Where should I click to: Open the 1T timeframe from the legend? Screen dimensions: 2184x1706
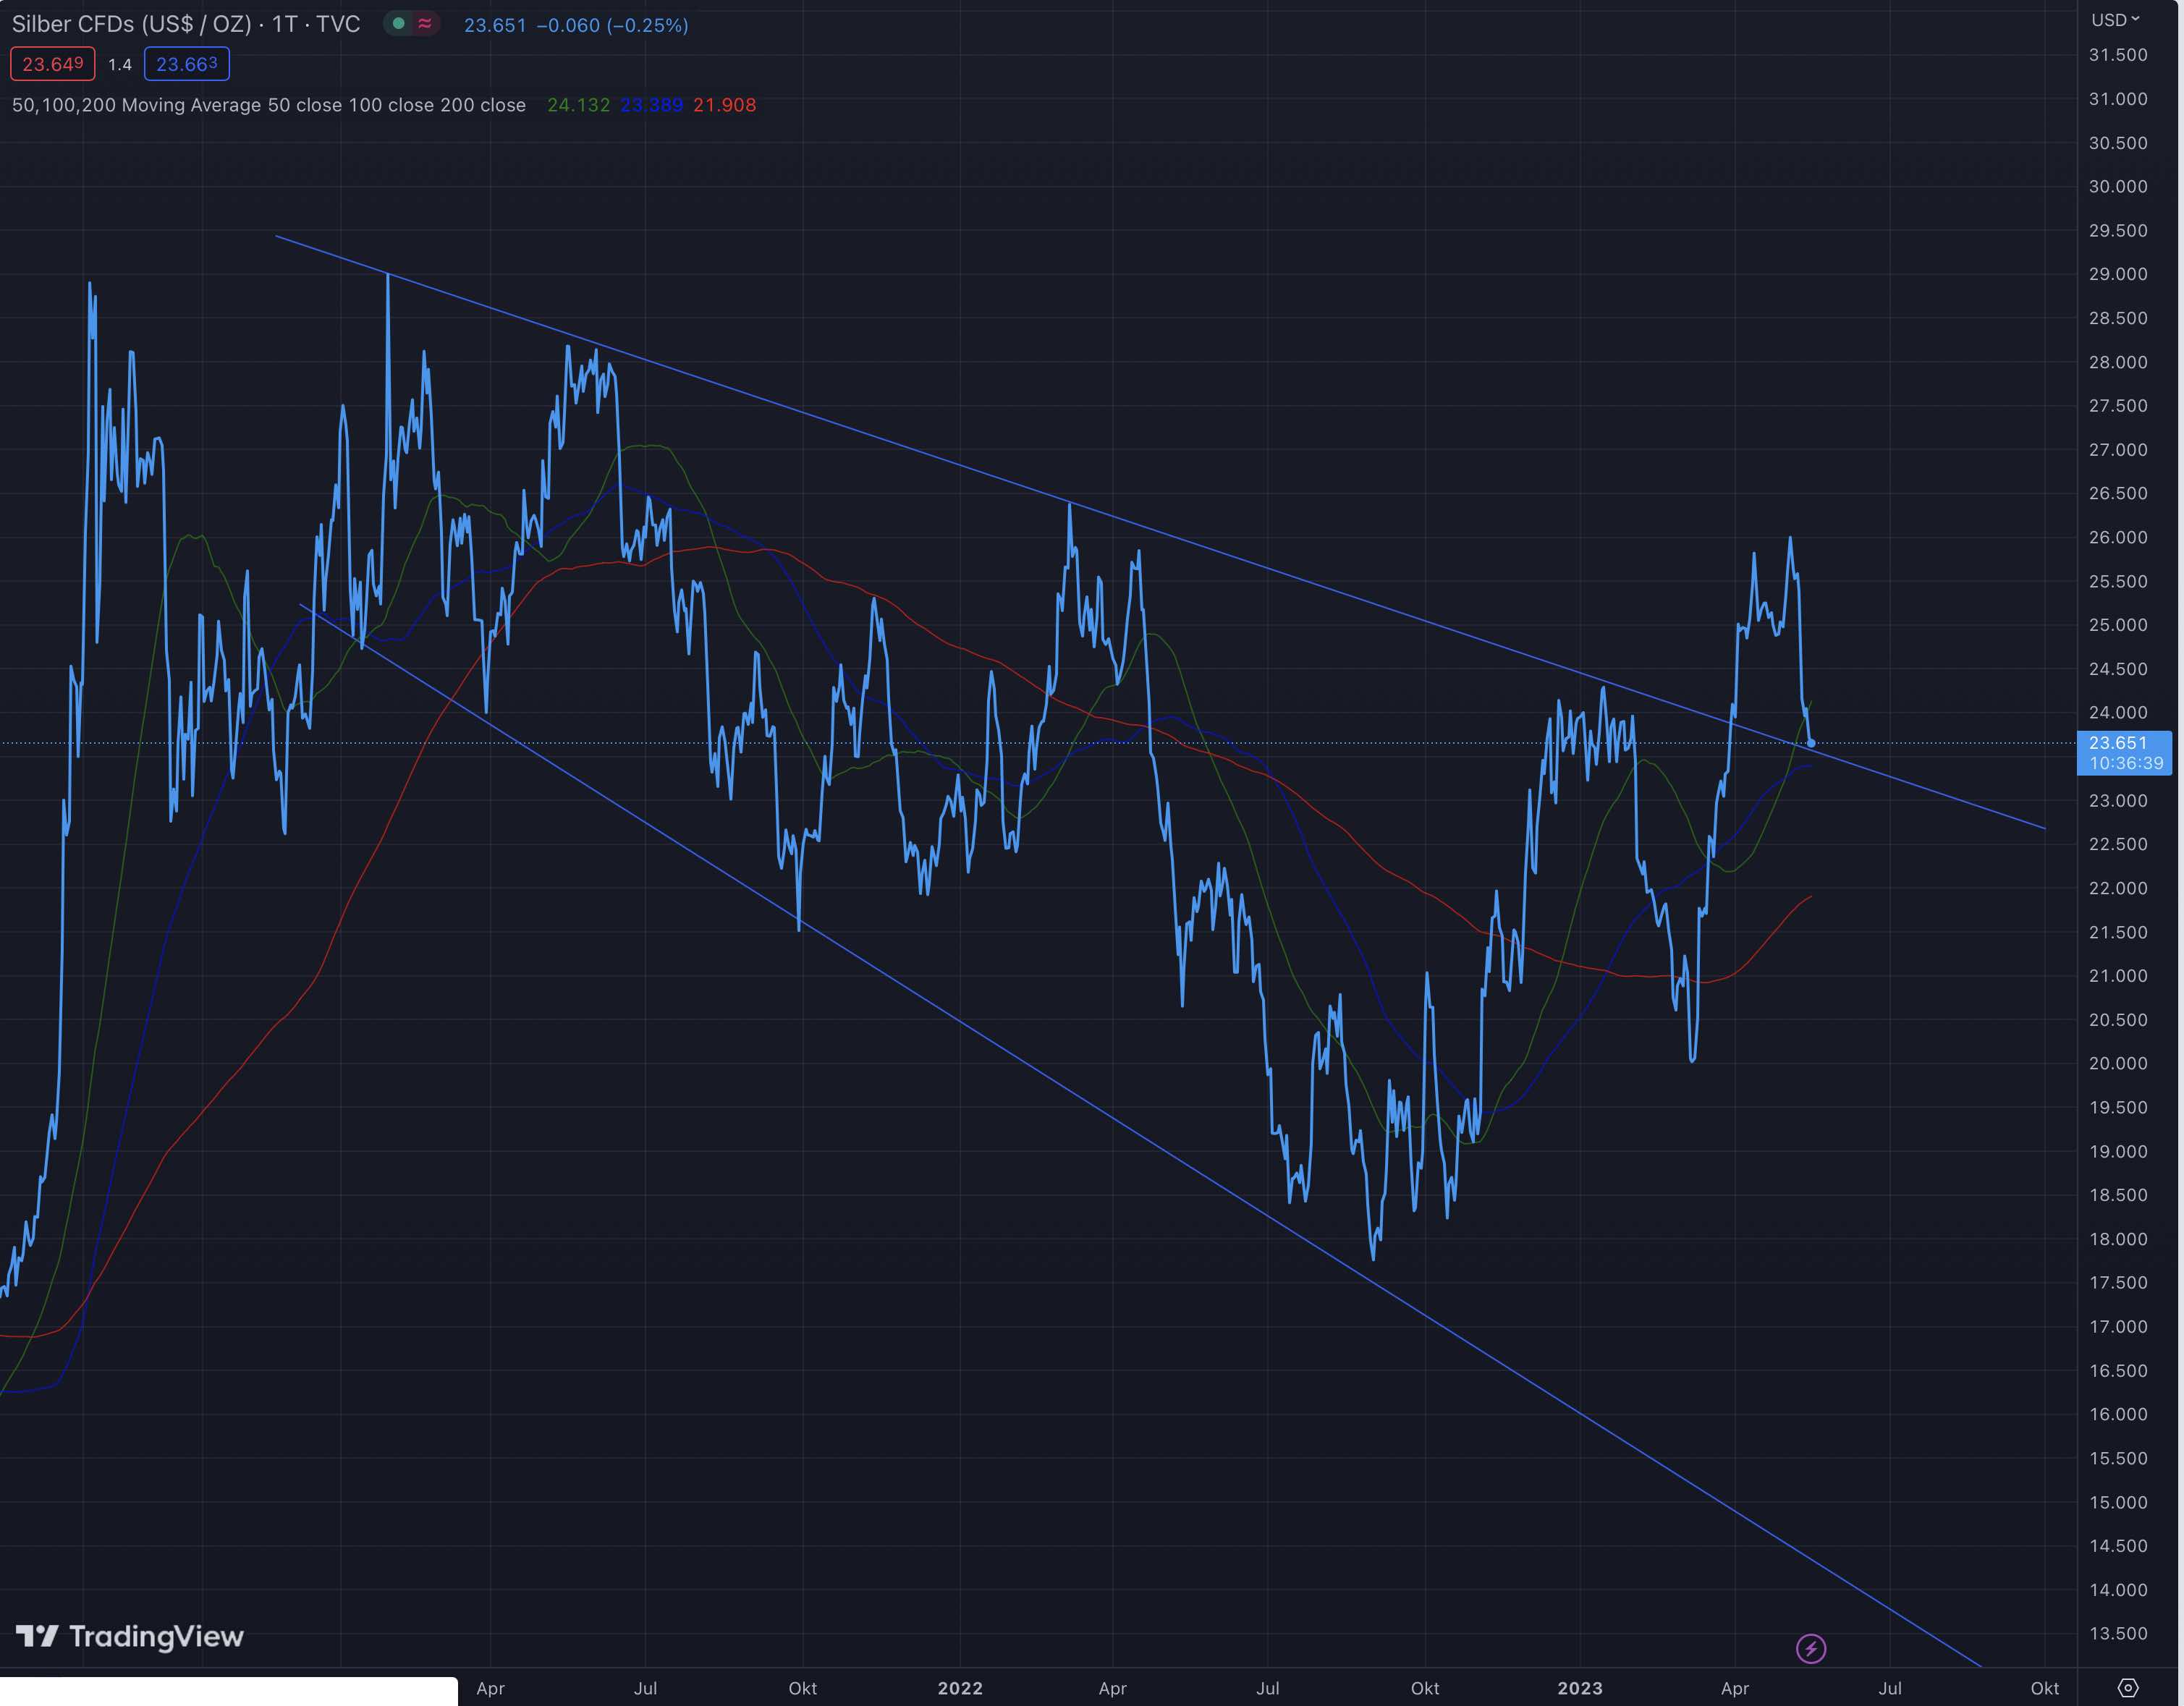286,23
